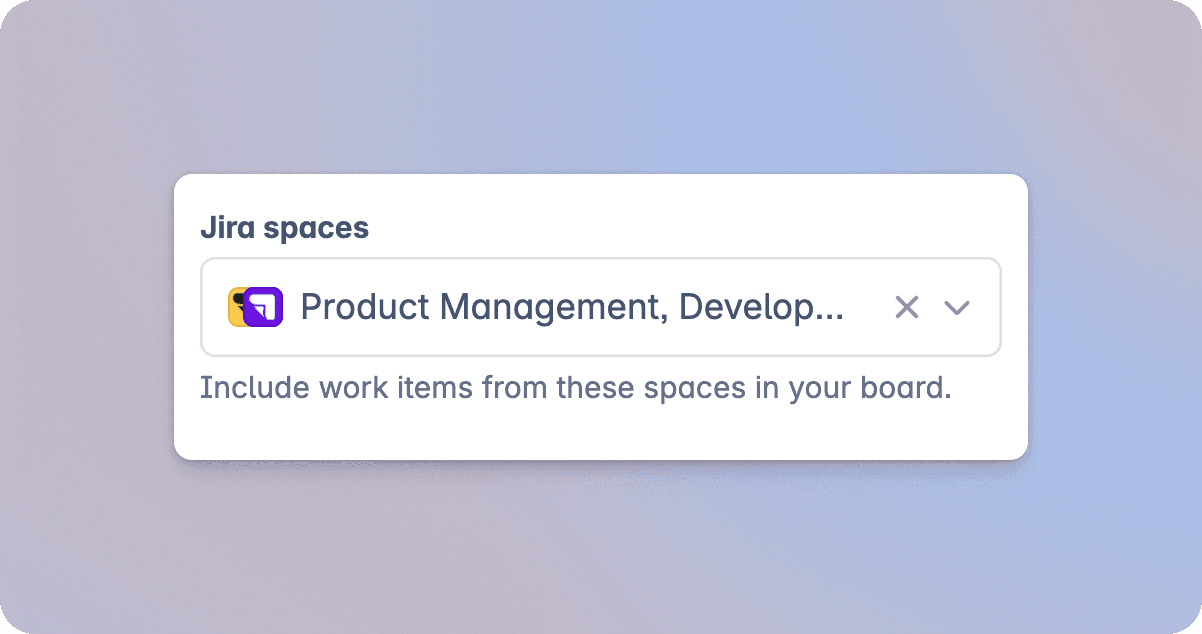The height and width of the screenshot is (634, 1202).
Task: Click 'Include work items from these spaces' helper text
Action: pyautogui.click(x=575, y=388)
